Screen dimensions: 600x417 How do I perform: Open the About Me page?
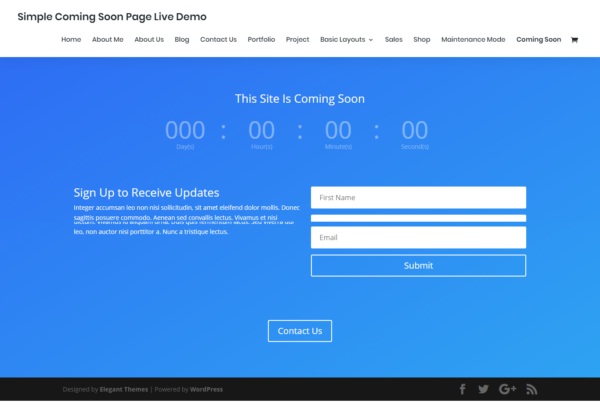click(x=108, y=39)
